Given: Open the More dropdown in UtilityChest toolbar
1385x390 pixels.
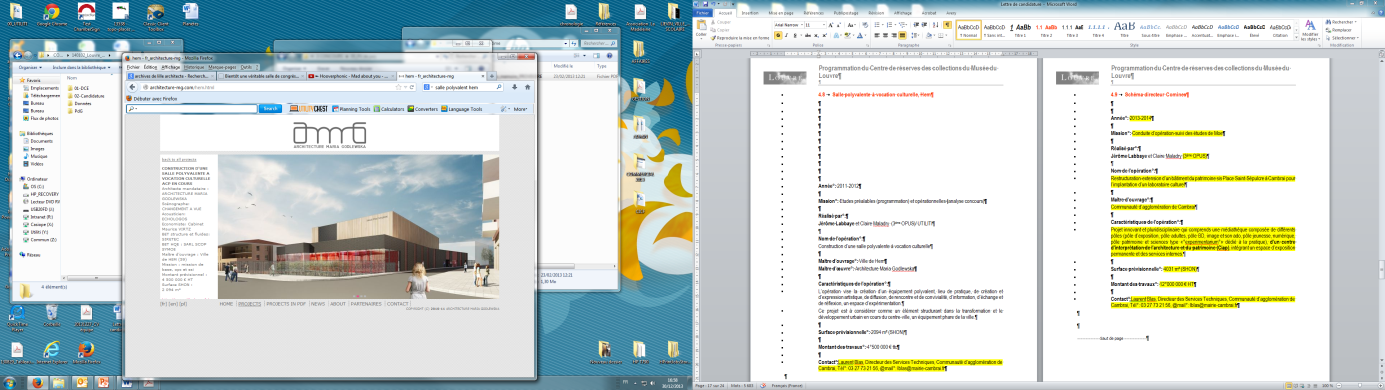Looking at the screenshot, I should tap(520, 109).
